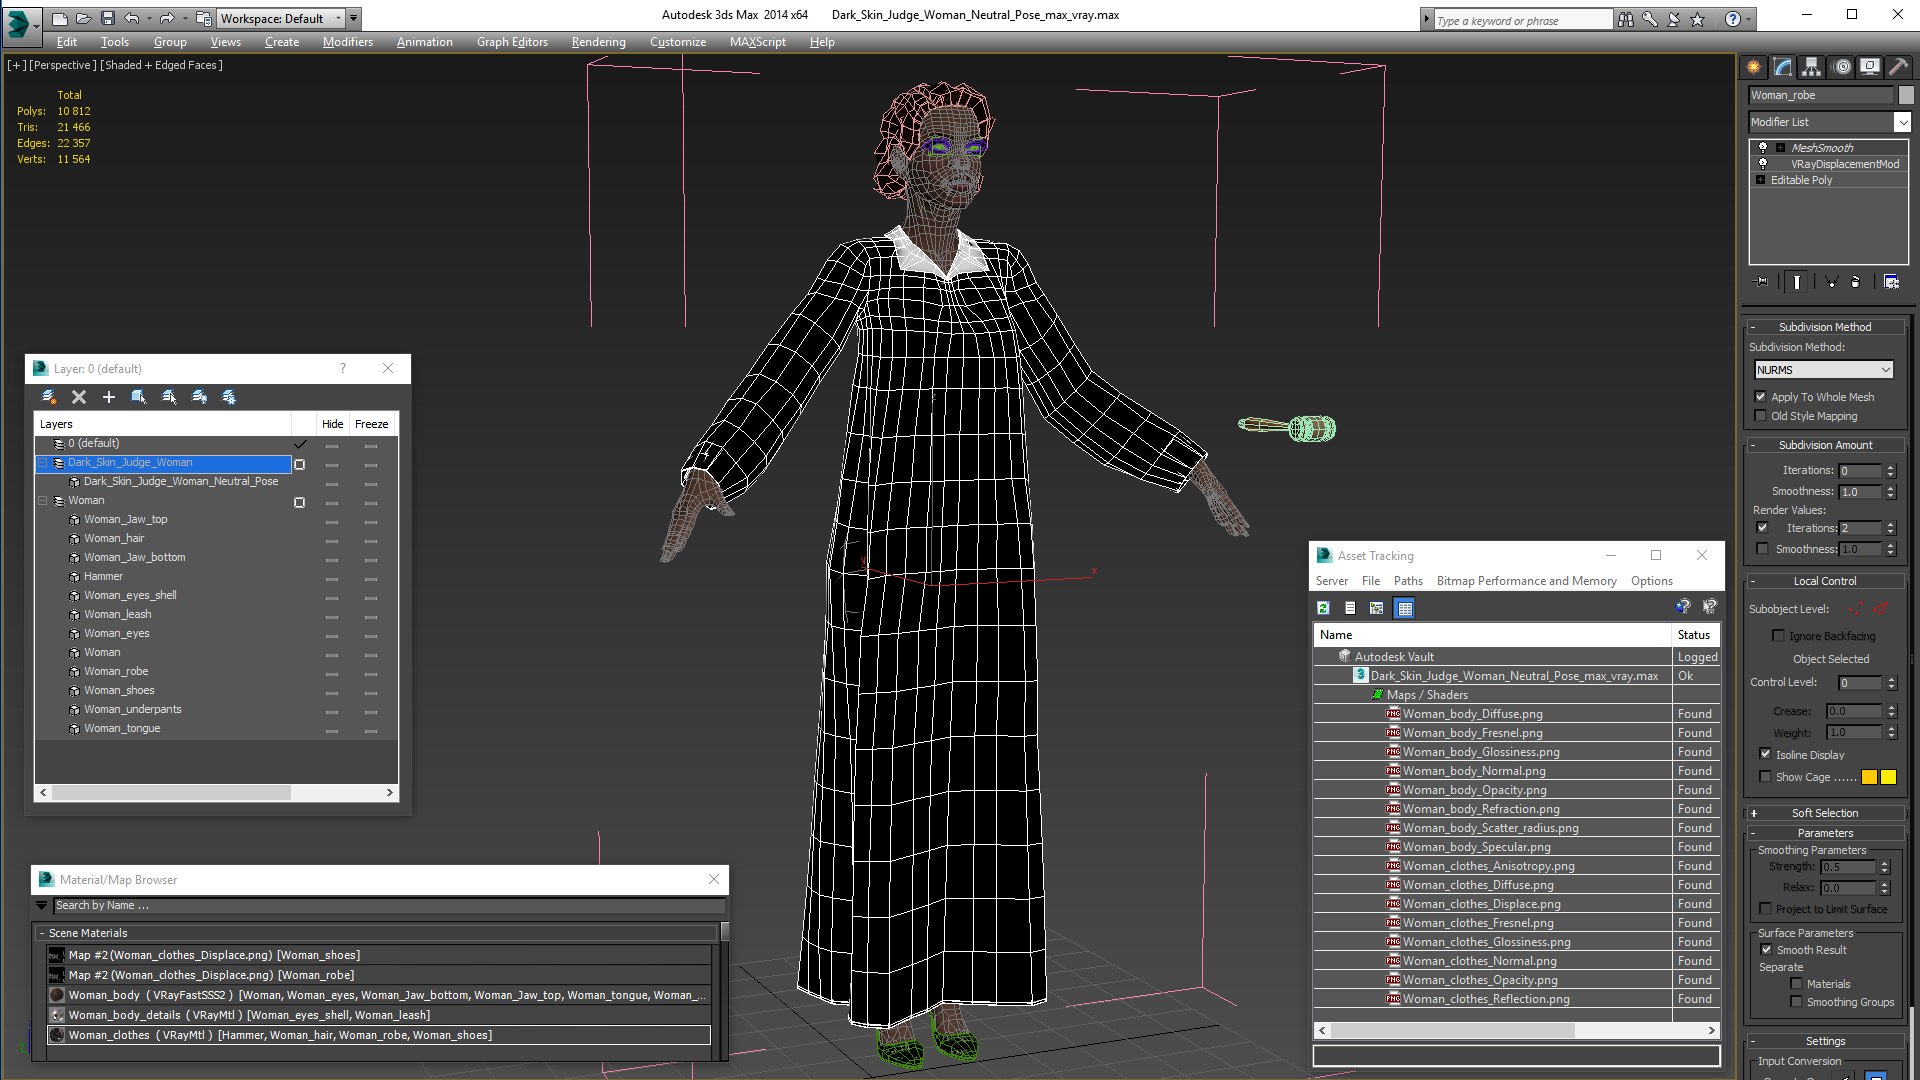This screenshot has width=1920, height=1080.
Task: Click first yellow Show Cage color swatch
Action: pos(1869,777)
